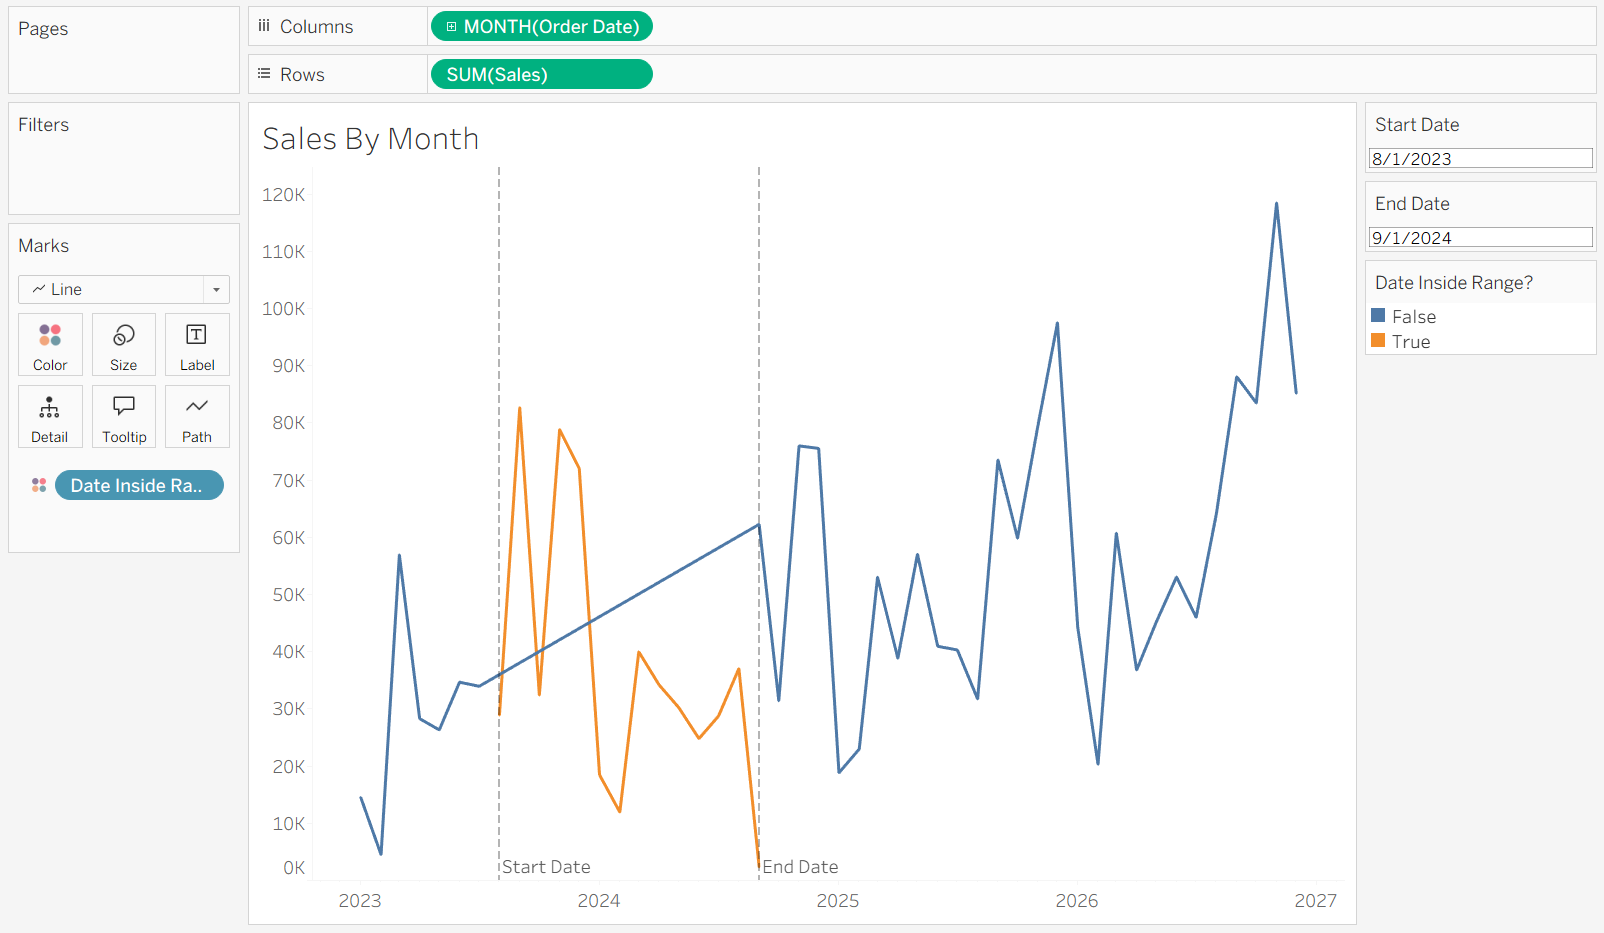The width and height of the screenshot is (1604, 933).
Task: Expand the plus on MONTH(Order Date) pill
Action: click(451, 27)
